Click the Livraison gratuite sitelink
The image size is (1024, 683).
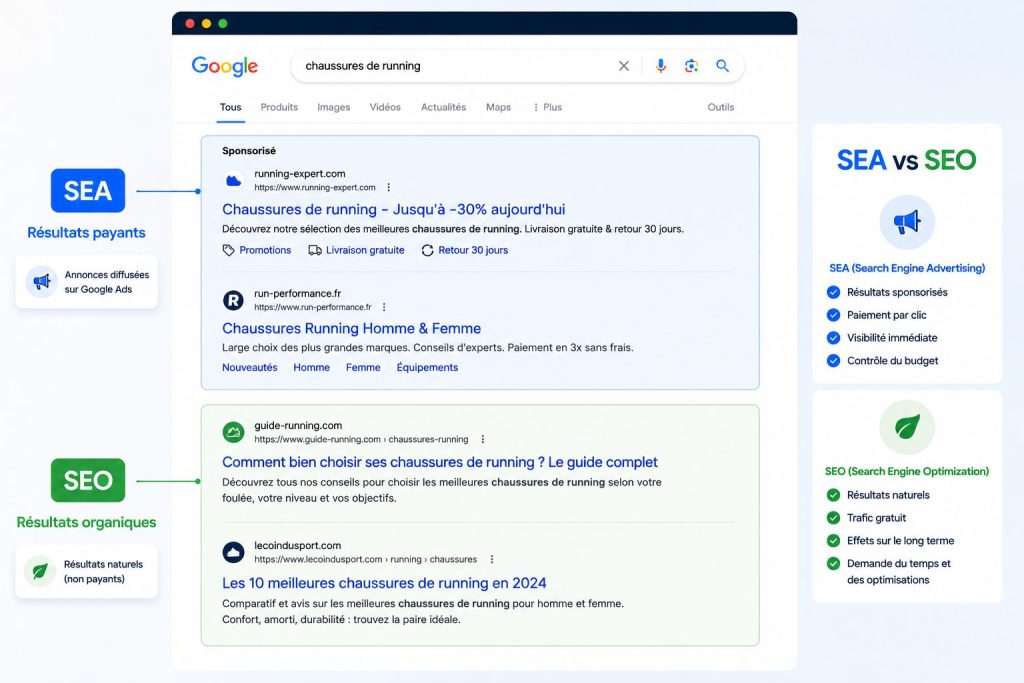click(x=365, y=250)
